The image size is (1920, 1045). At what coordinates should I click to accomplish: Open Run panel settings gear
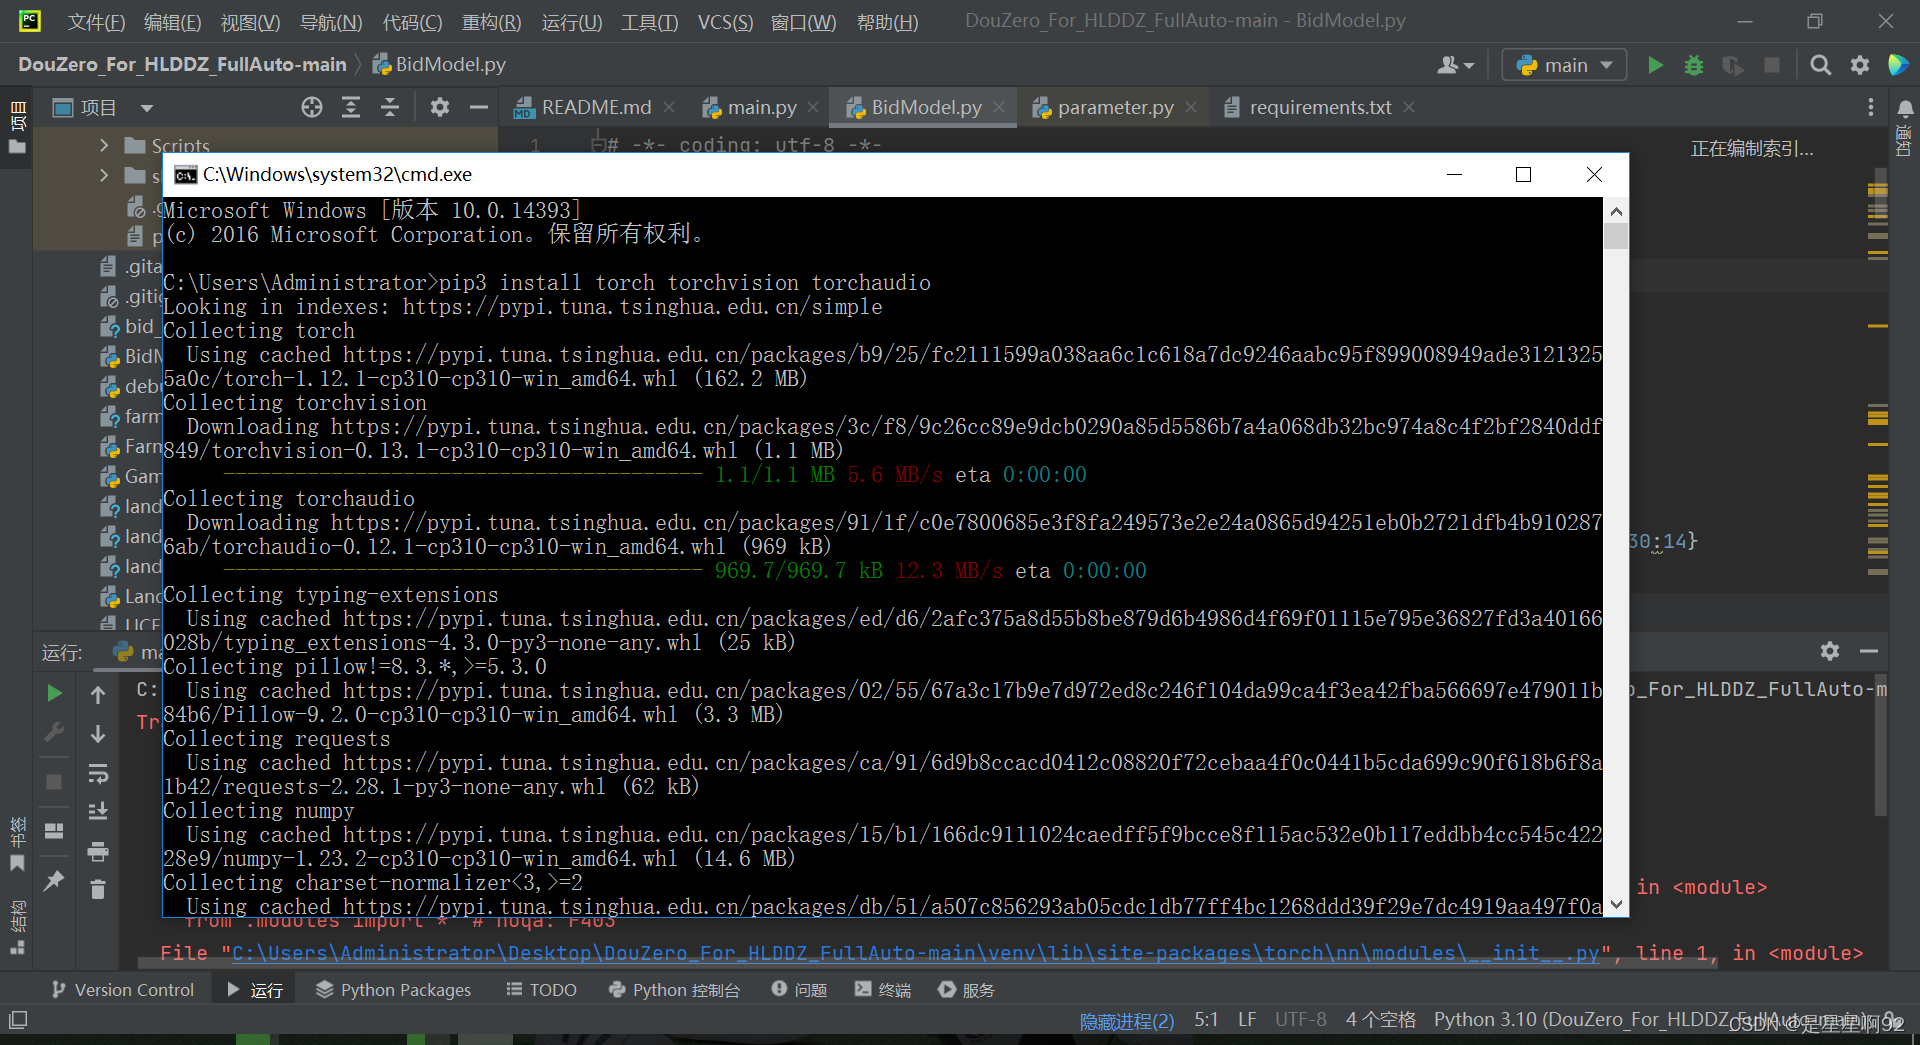tap(1830, 651)
